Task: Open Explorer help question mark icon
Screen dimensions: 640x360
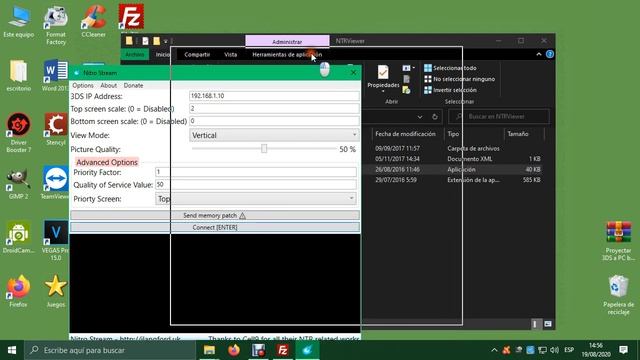Action: pos(550,54)
